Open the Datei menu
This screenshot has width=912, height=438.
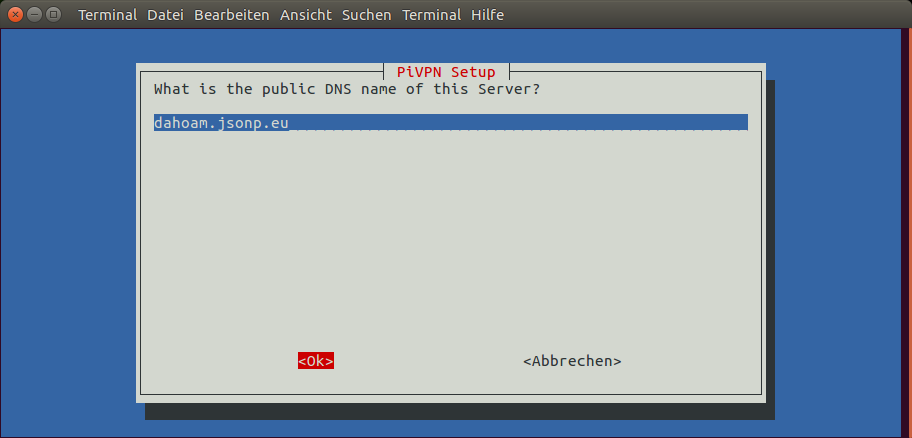165,15
